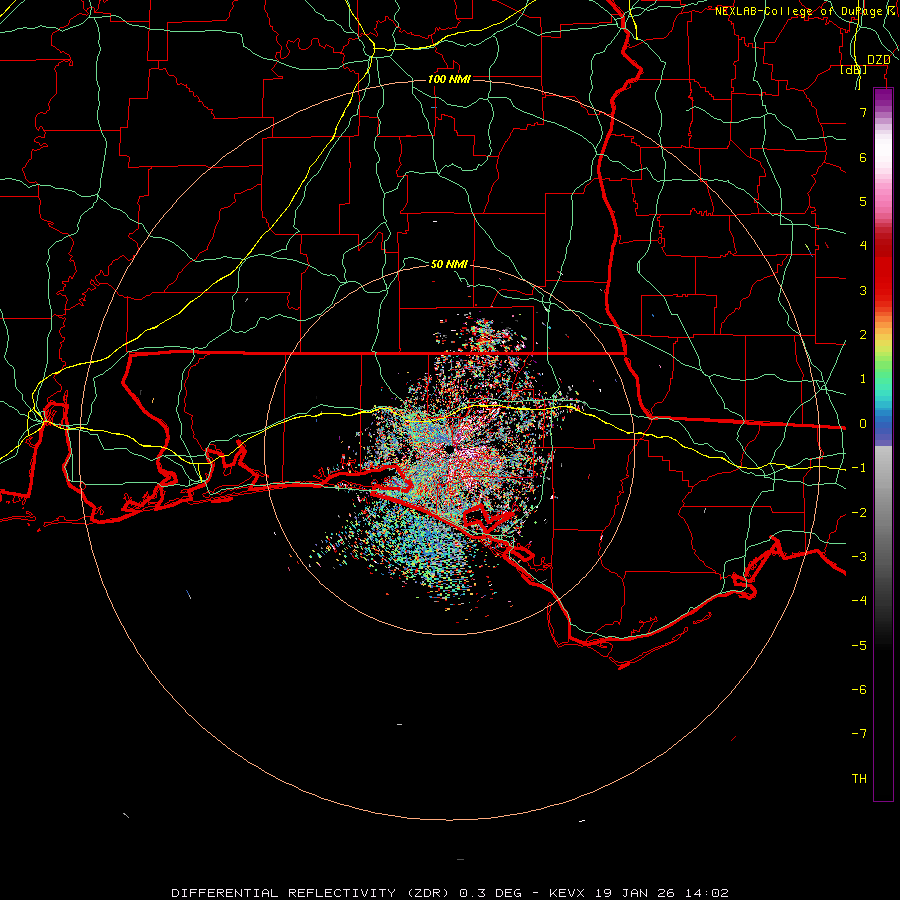The height and width of the screenshot is (900, 900).
Task: Click the -7 scale label
Action: coord(859,734)
